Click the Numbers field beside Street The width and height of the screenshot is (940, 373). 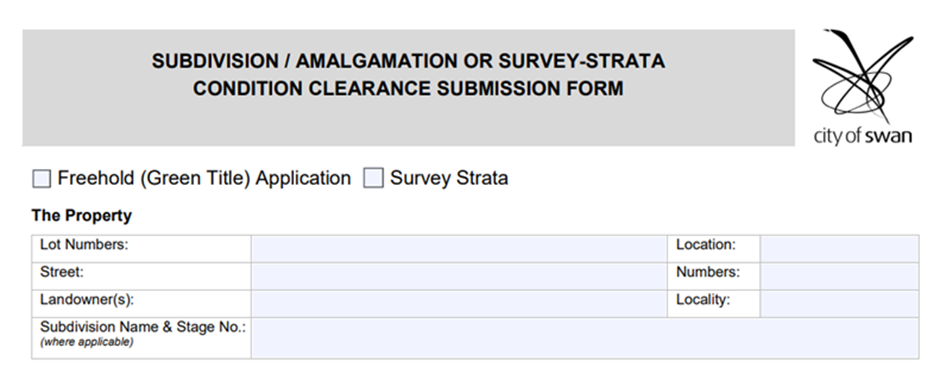tap(839, 276)
